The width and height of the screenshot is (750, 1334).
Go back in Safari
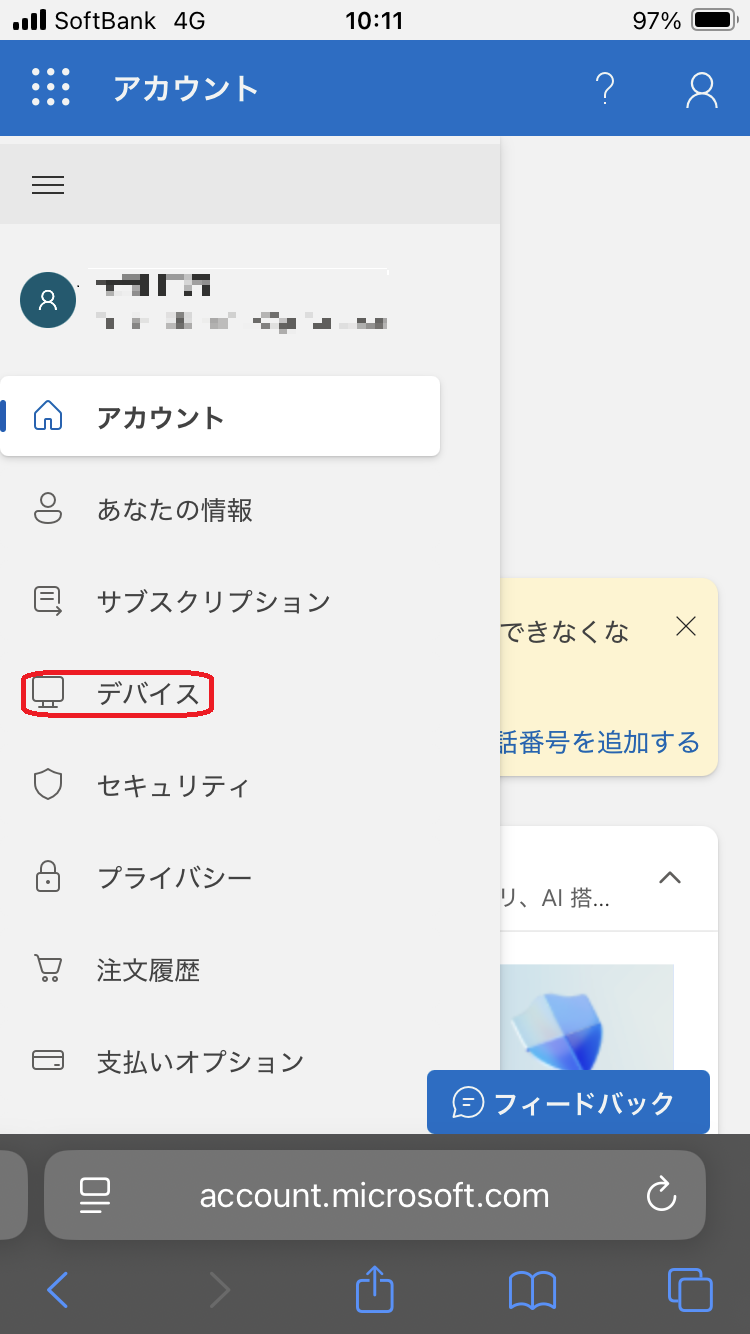[58, 1290]
